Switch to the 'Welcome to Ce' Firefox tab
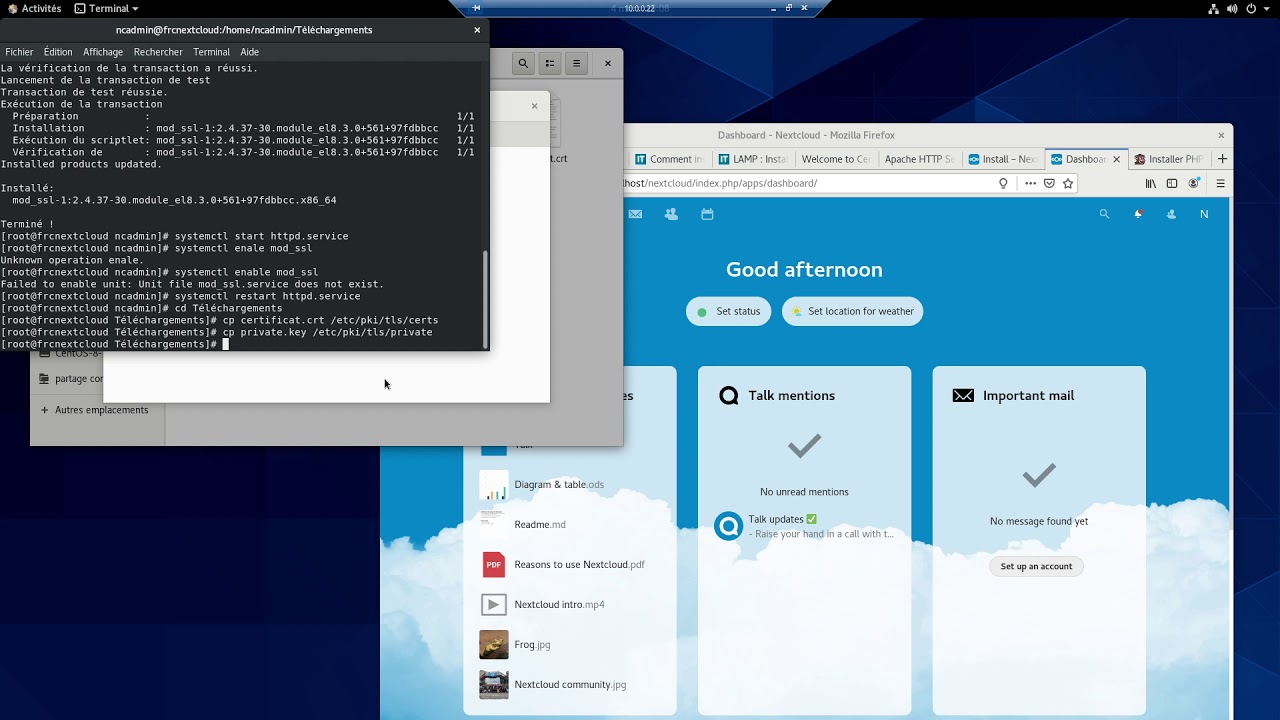Image resolution: width=1280 pixels, height=720 pixels. (835, 159)
